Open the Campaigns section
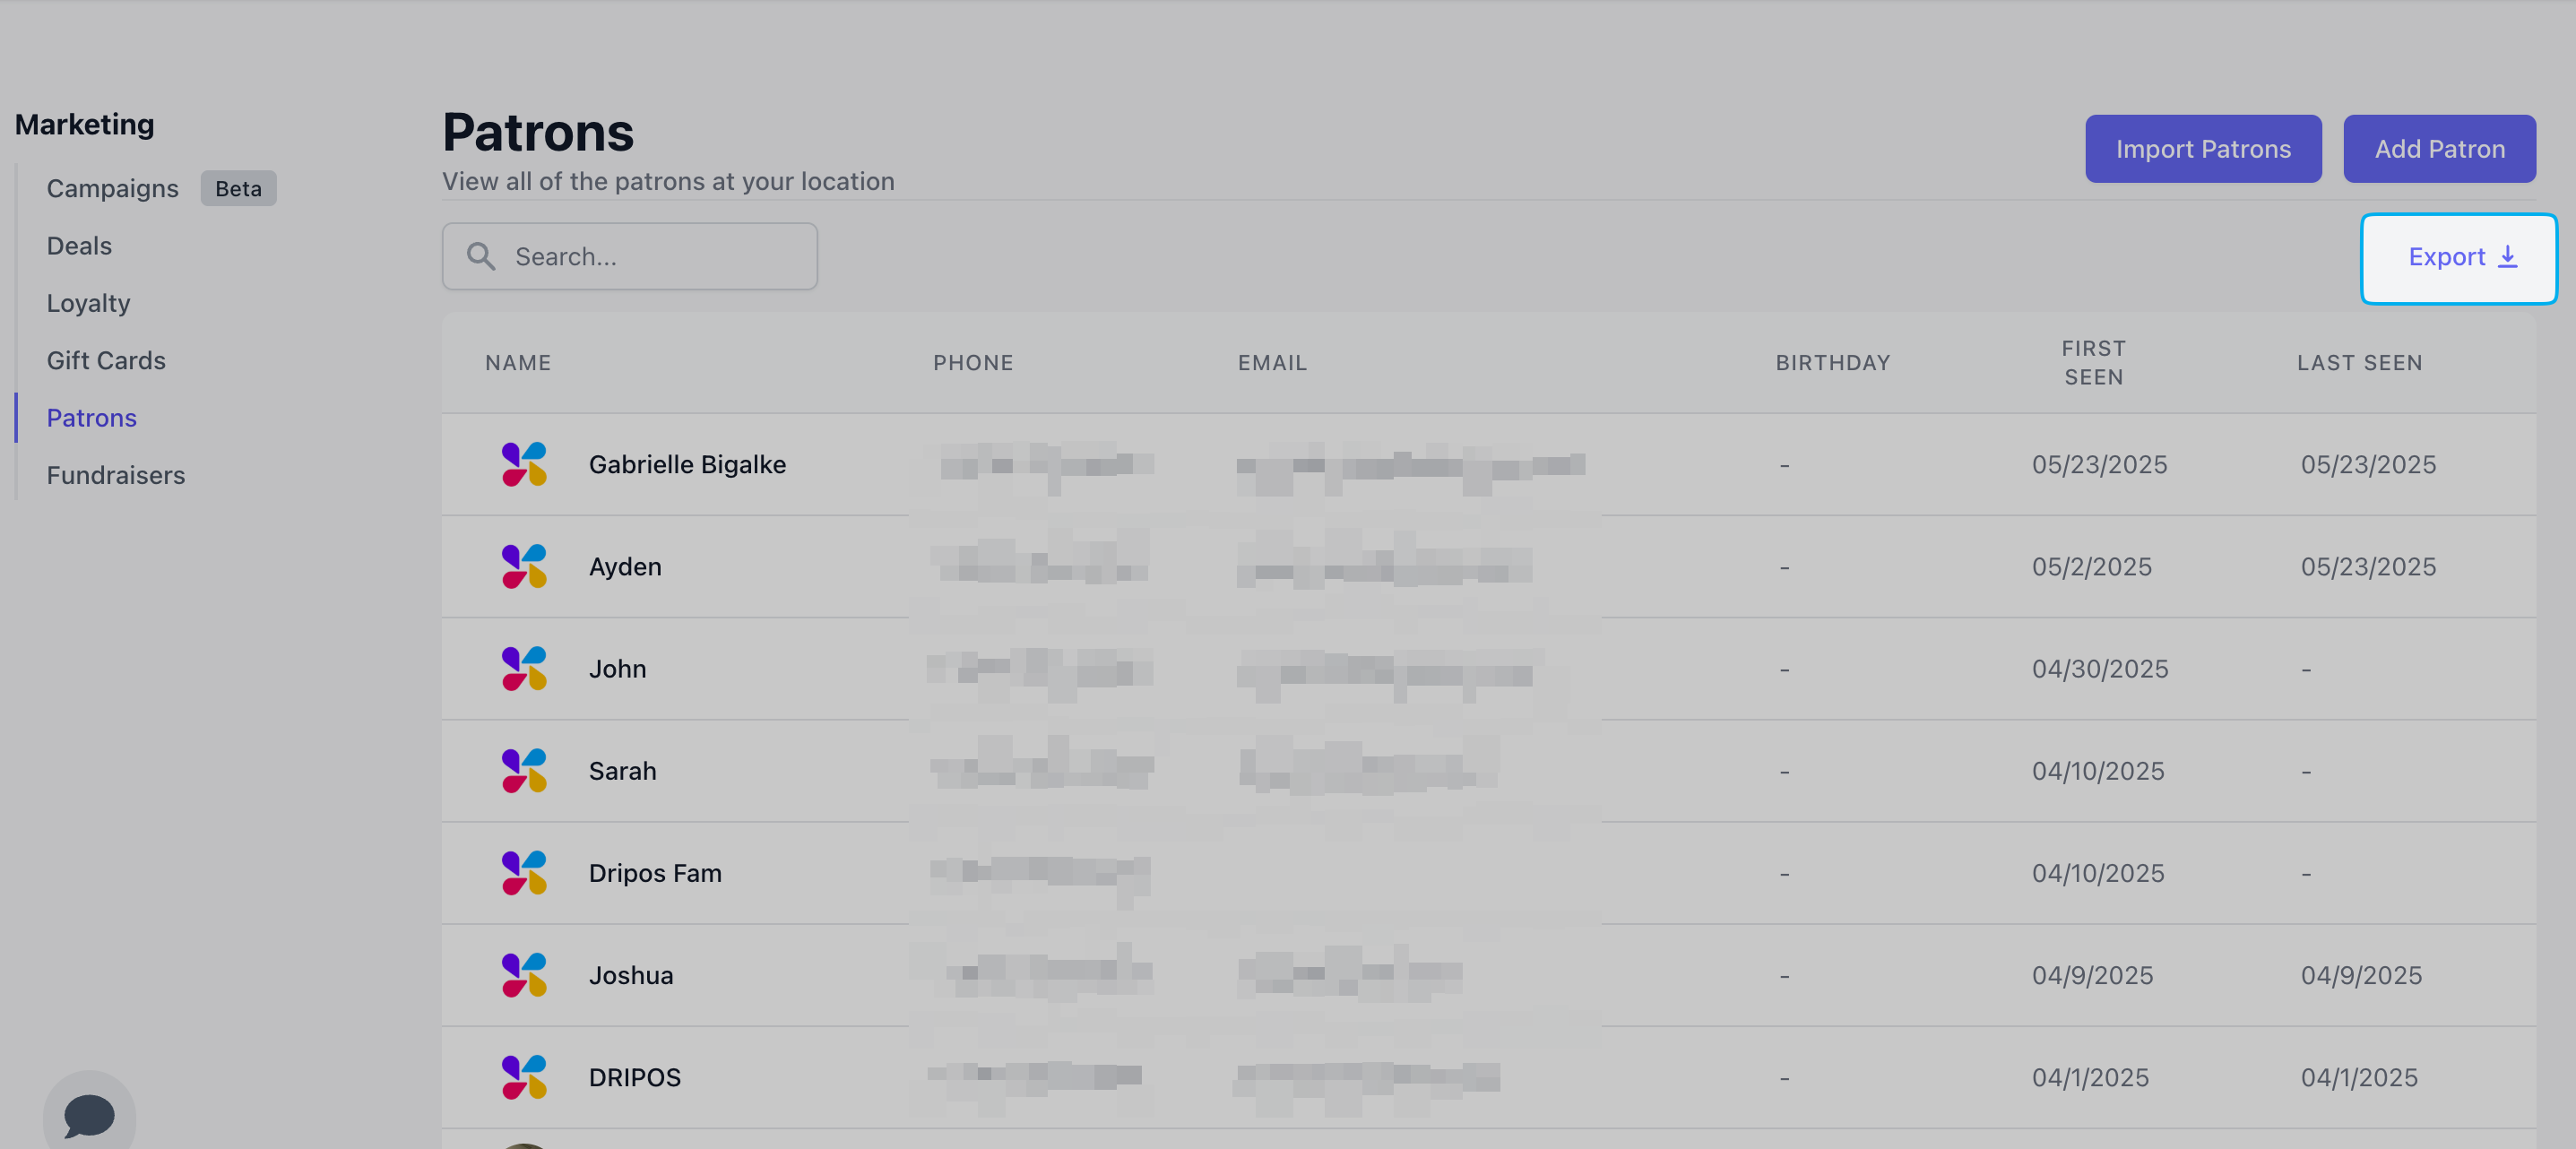The image size is (2576, 1149). 112,188
